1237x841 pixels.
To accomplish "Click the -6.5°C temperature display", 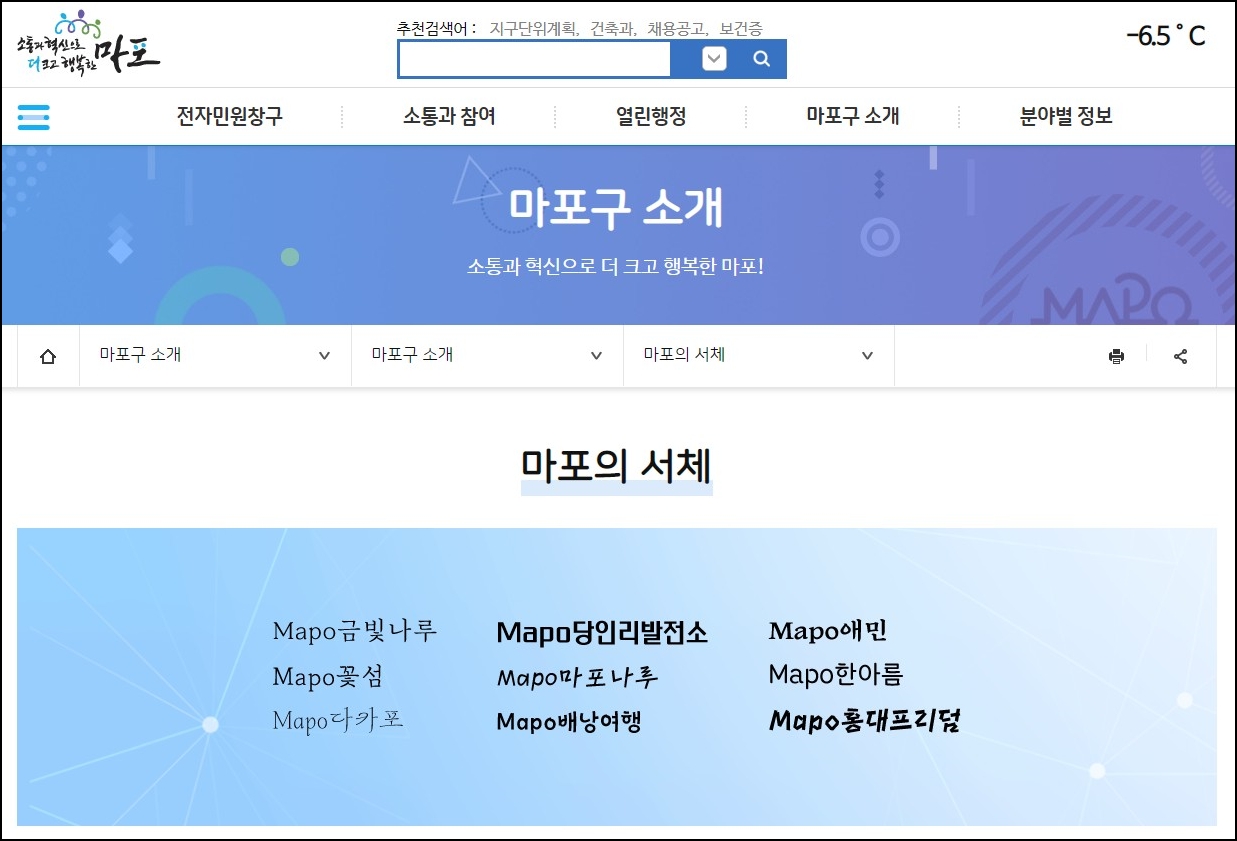I will point(1166,36).
